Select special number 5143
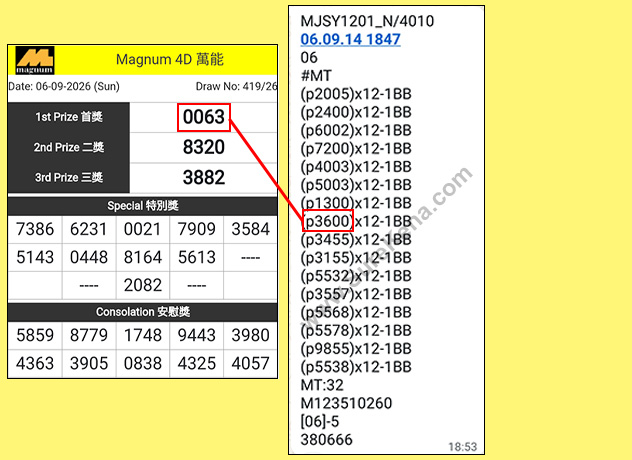This screenshot has height=460, width=632. coord(35,258)
